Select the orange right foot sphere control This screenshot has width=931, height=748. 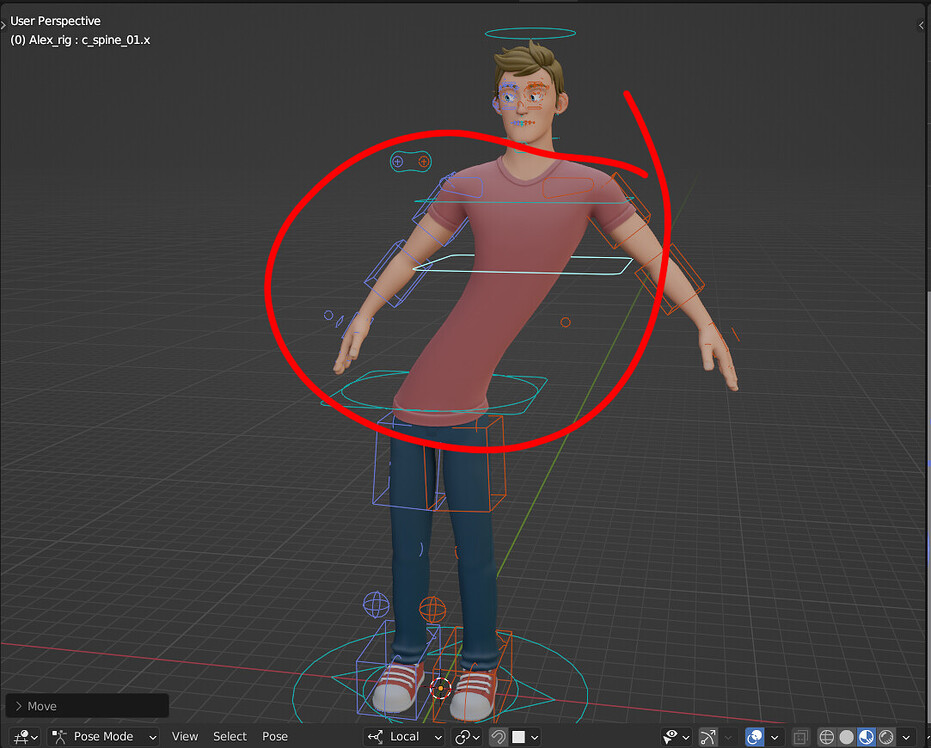coord(432,610)
